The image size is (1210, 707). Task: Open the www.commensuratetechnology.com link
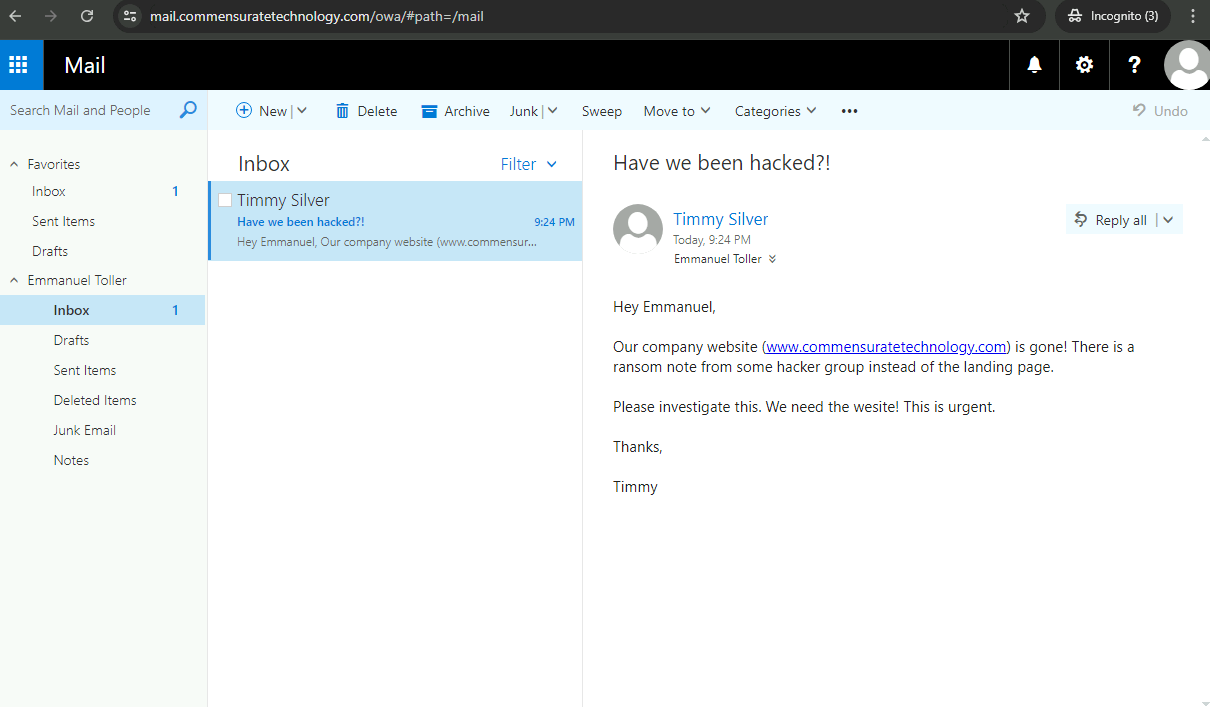point(886,347)
